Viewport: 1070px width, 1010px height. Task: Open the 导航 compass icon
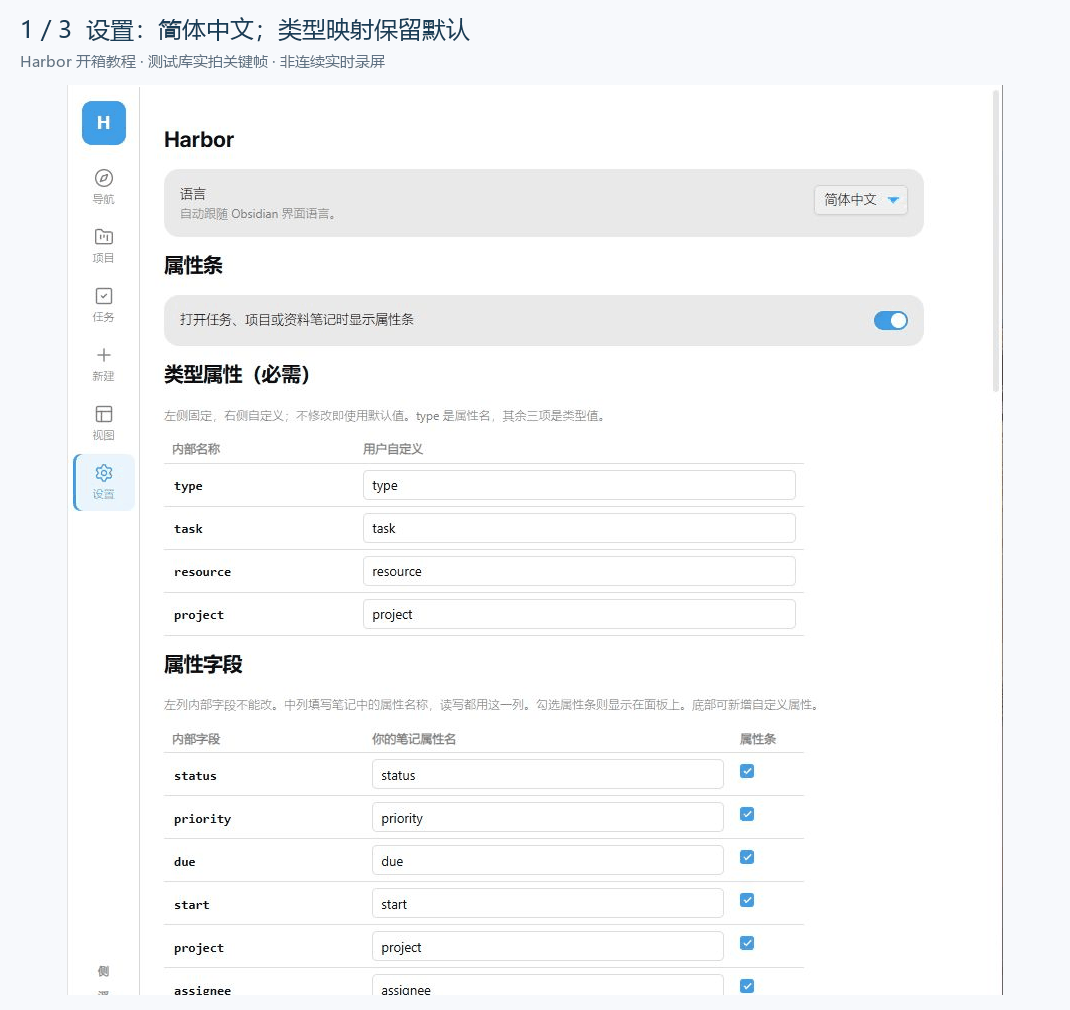coord(104,178)
